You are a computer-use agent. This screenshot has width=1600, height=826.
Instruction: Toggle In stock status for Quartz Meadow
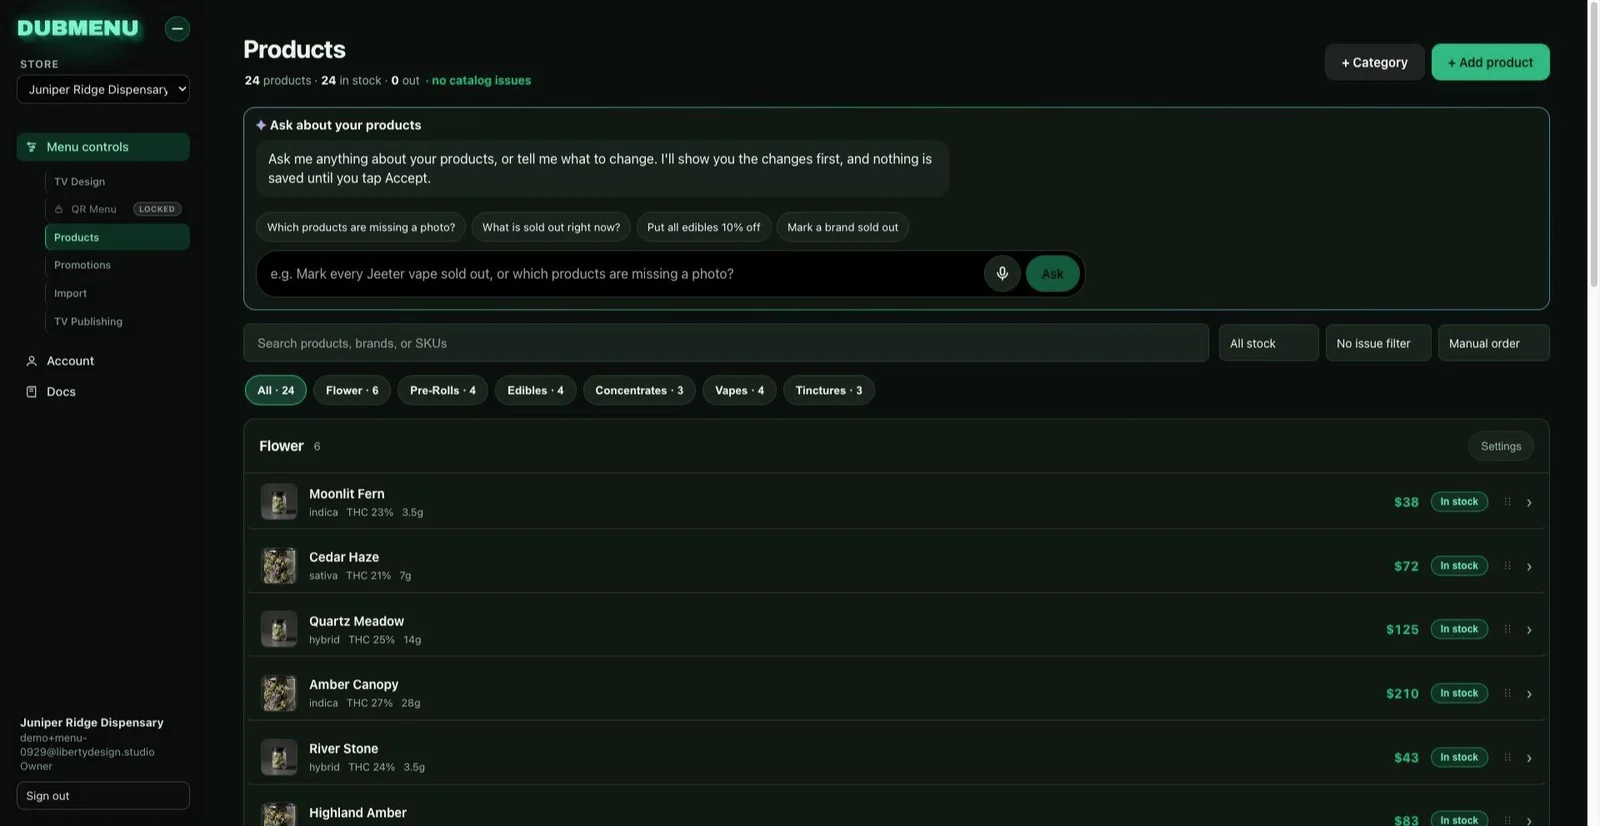(1459, 629)
